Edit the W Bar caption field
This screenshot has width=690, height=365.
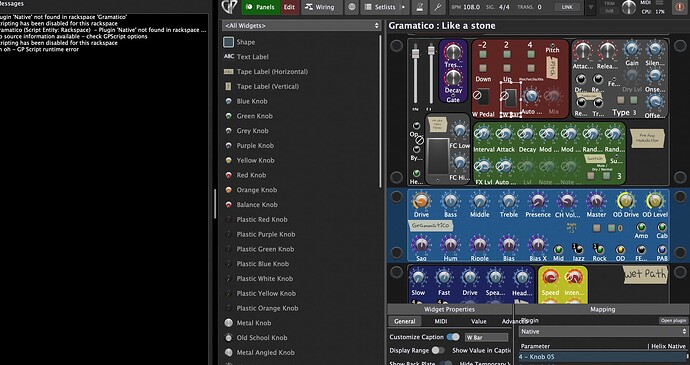(x=487, y=337)
